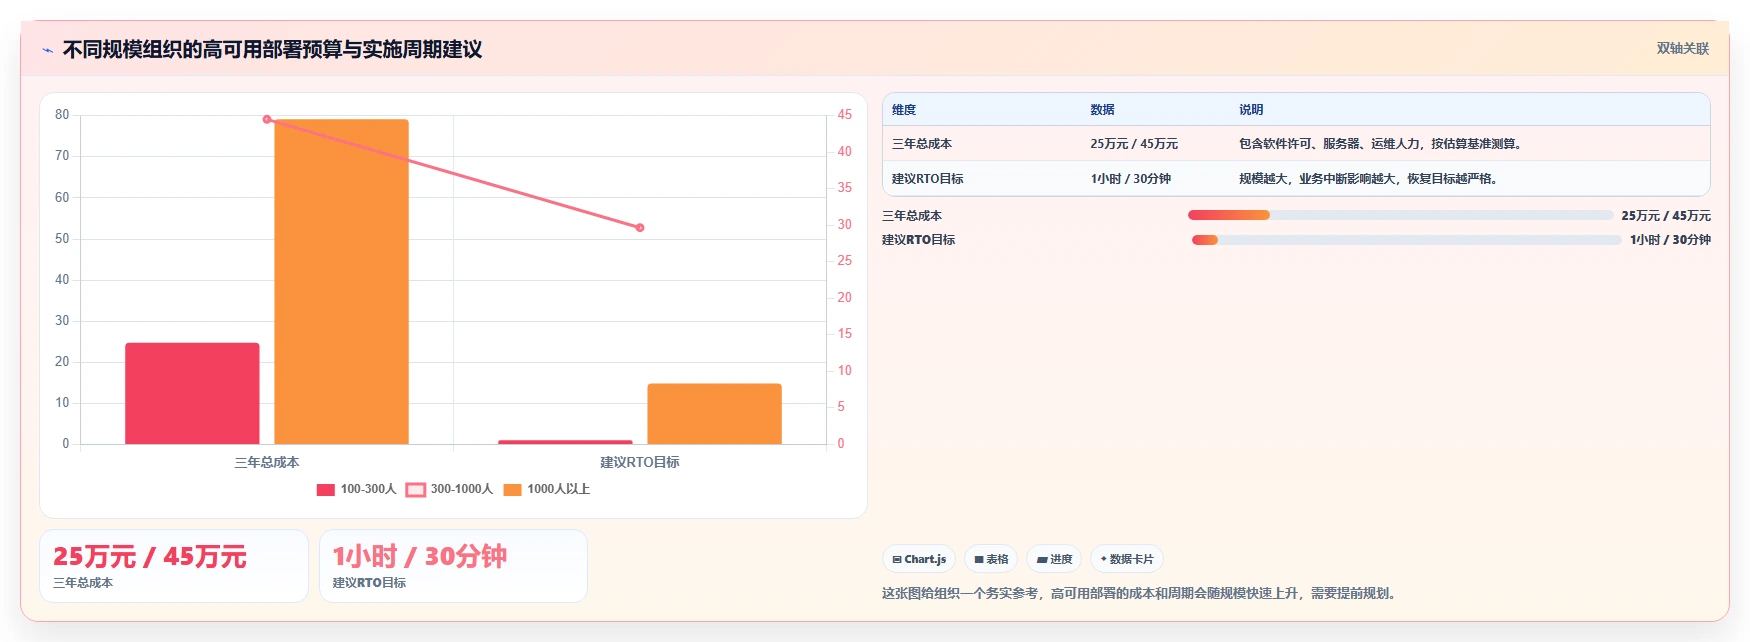Click the line point above 建议RTO目标
This screenshot has width=1750, height=642.
pos(640,228)
